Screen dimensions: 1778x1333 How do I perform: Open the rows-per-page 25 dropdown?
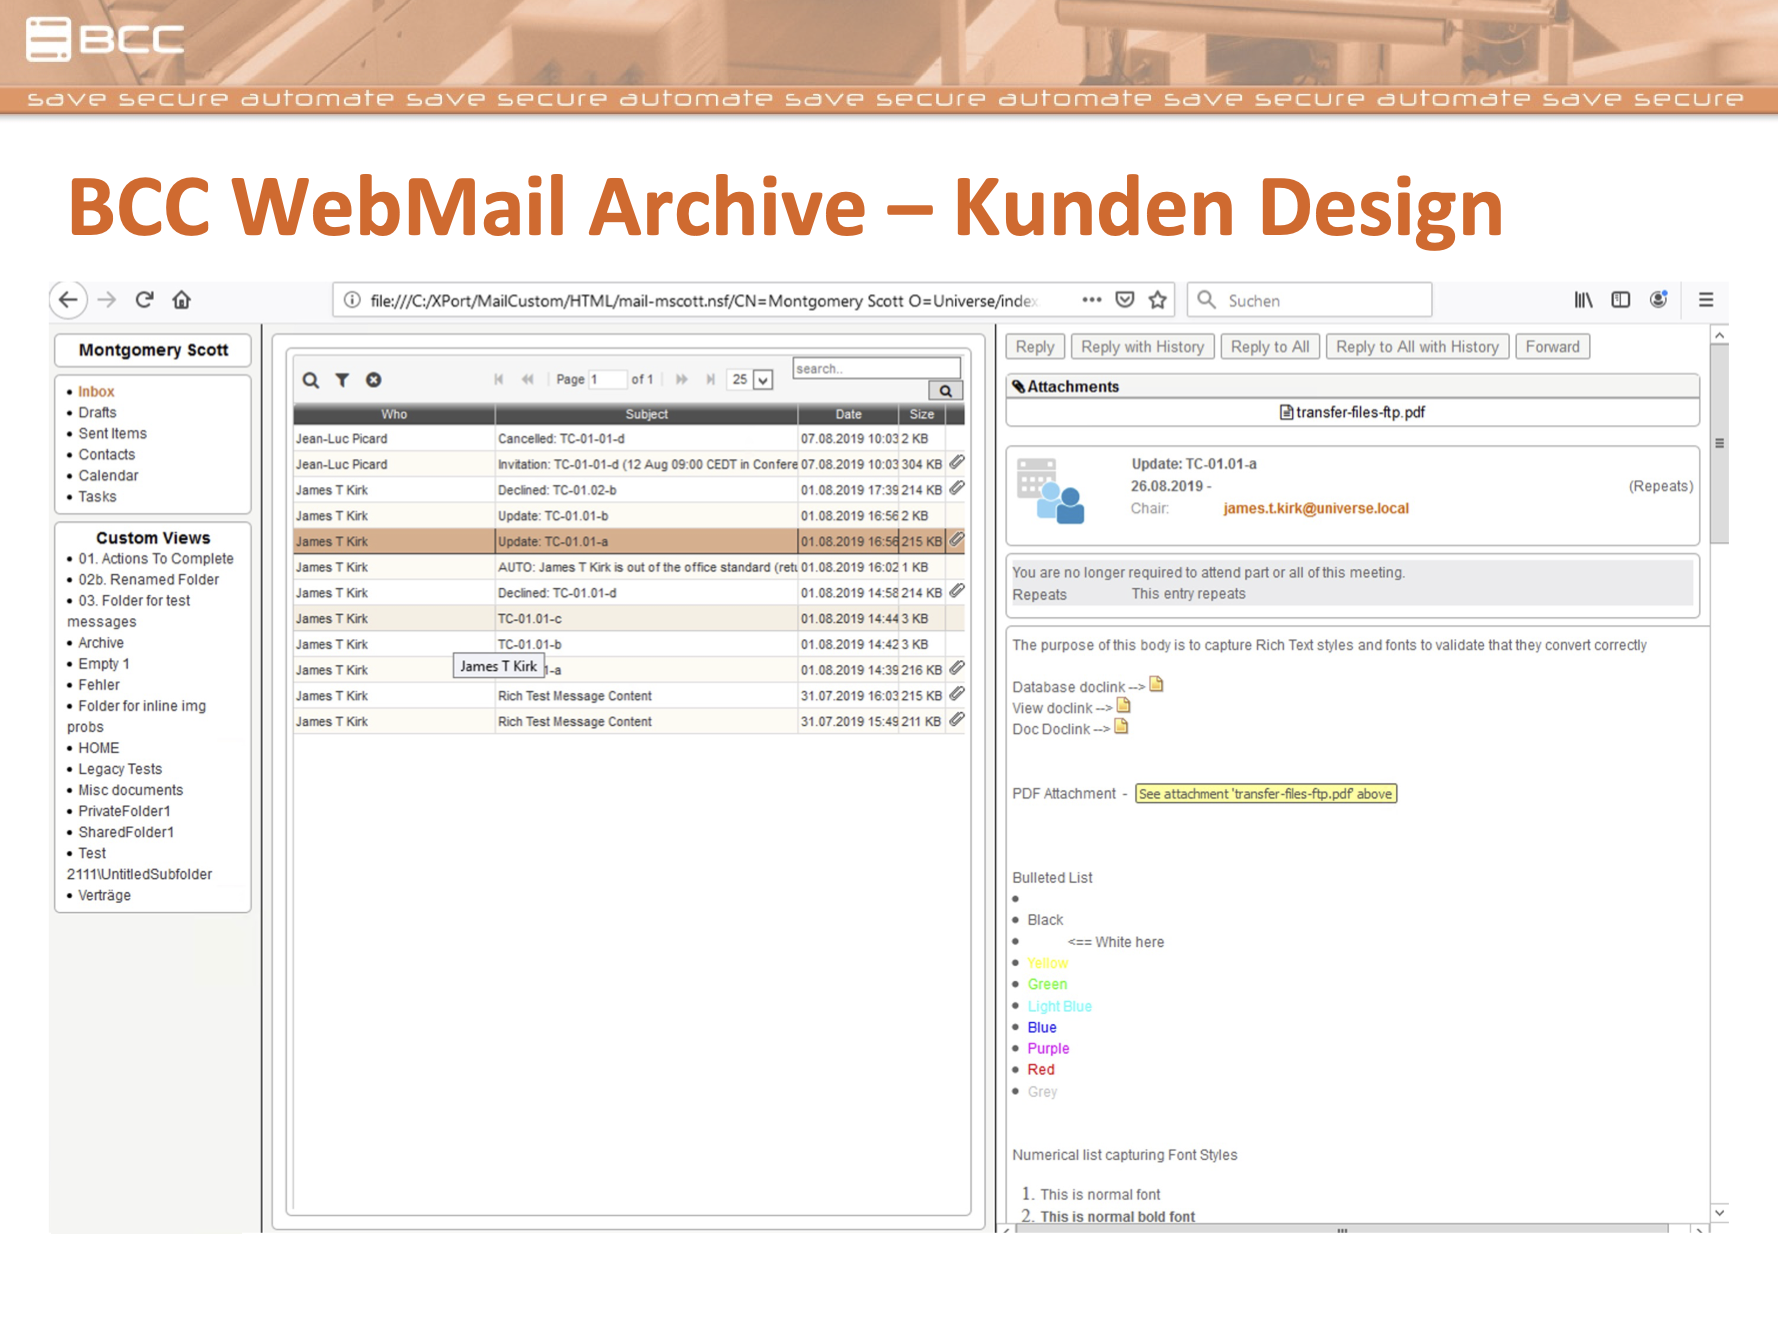(x=751, y=379)
